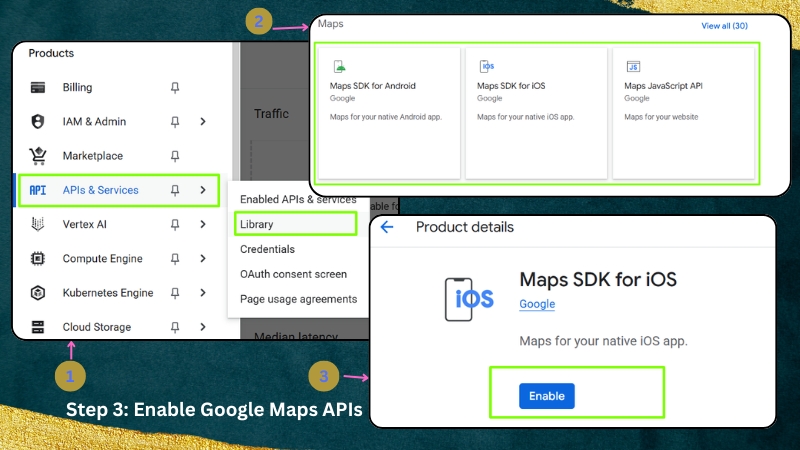Click the JS icon on Maps JavaScript card
This screenshot has height=450, width=800.
[x=633, y=66]
